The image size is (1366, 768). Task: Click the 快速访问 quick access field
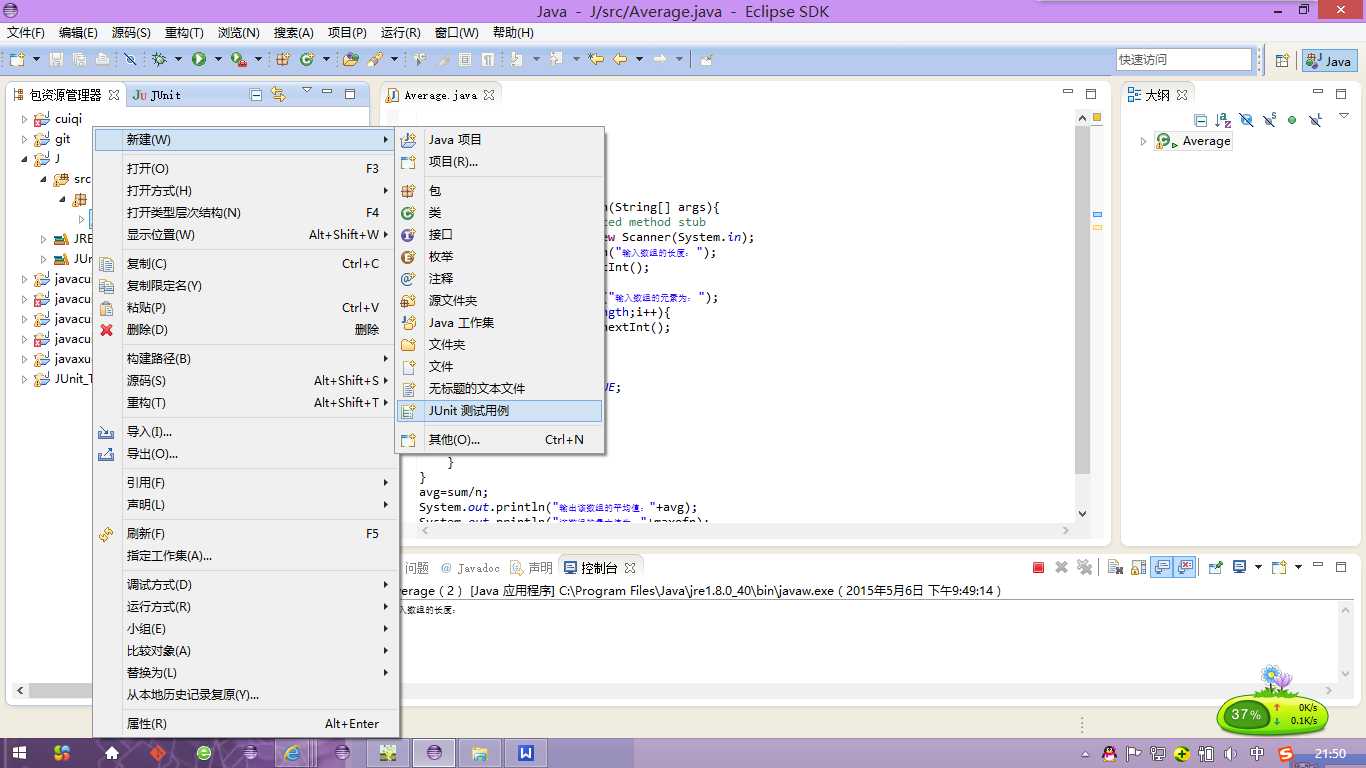pyautogui.click(x=1184, y=60)
